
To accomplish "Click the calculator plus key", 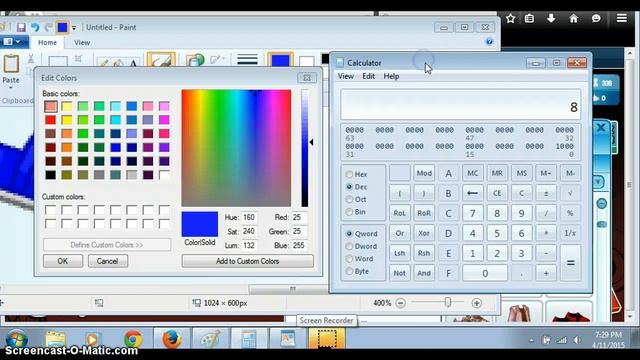I will click(x=546, y=273).
